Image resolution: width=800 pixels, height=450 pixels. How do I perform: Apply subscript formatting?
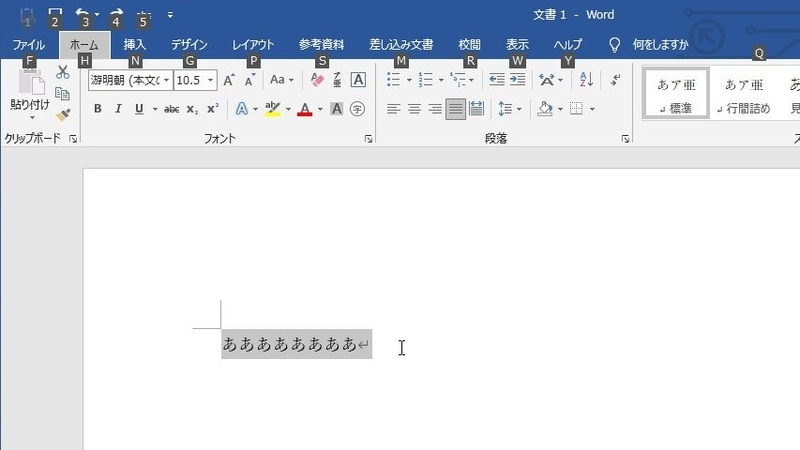[192, 109]
